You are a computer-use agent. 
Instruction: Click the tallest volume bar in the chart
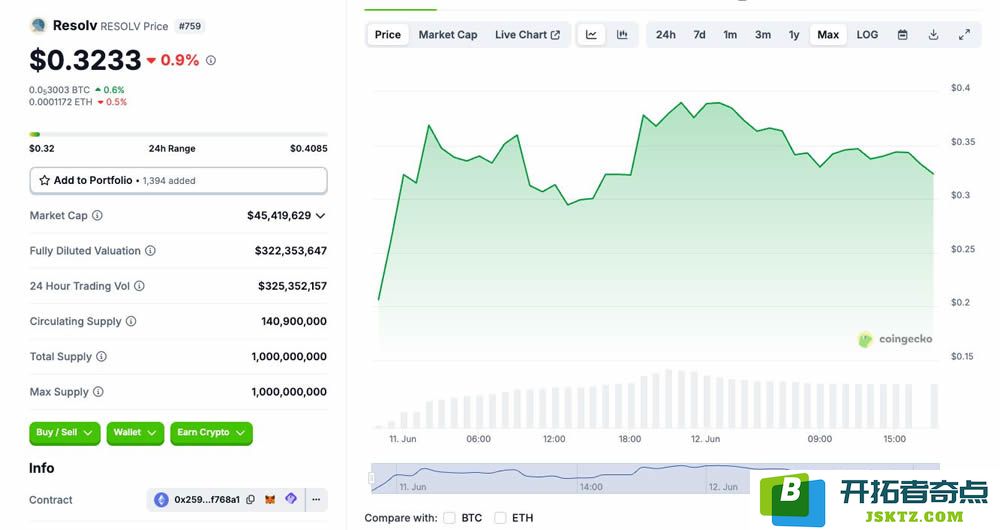[668, 399]
